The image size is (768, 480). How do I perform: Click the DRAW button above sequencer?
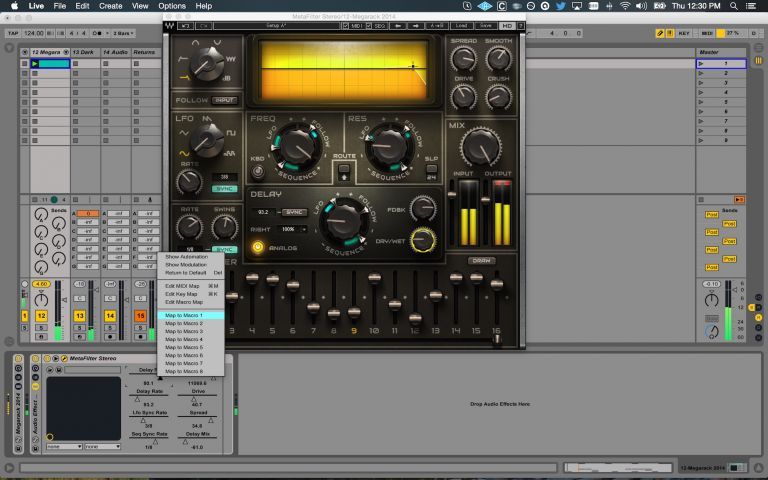[481, 261]
